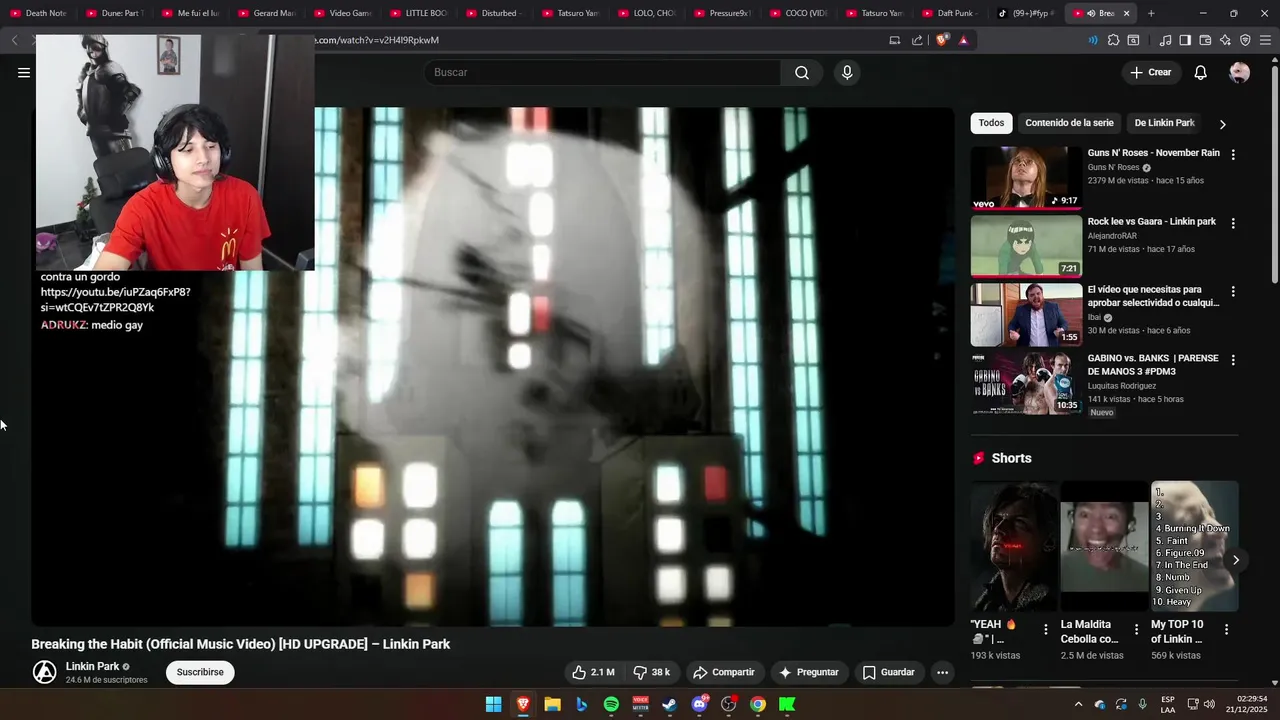This screenshot has height=720, width=1280.
Task: Select Contenido de la serie chip
Action: tap(1069, 123)
